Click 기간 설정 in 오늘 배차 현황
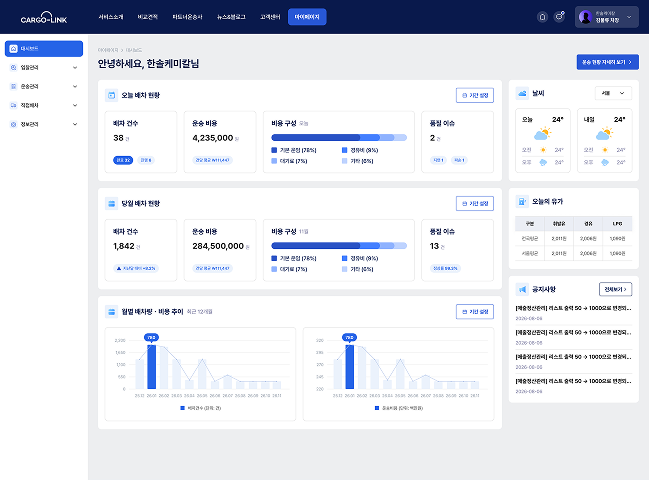 click(475, 95)
